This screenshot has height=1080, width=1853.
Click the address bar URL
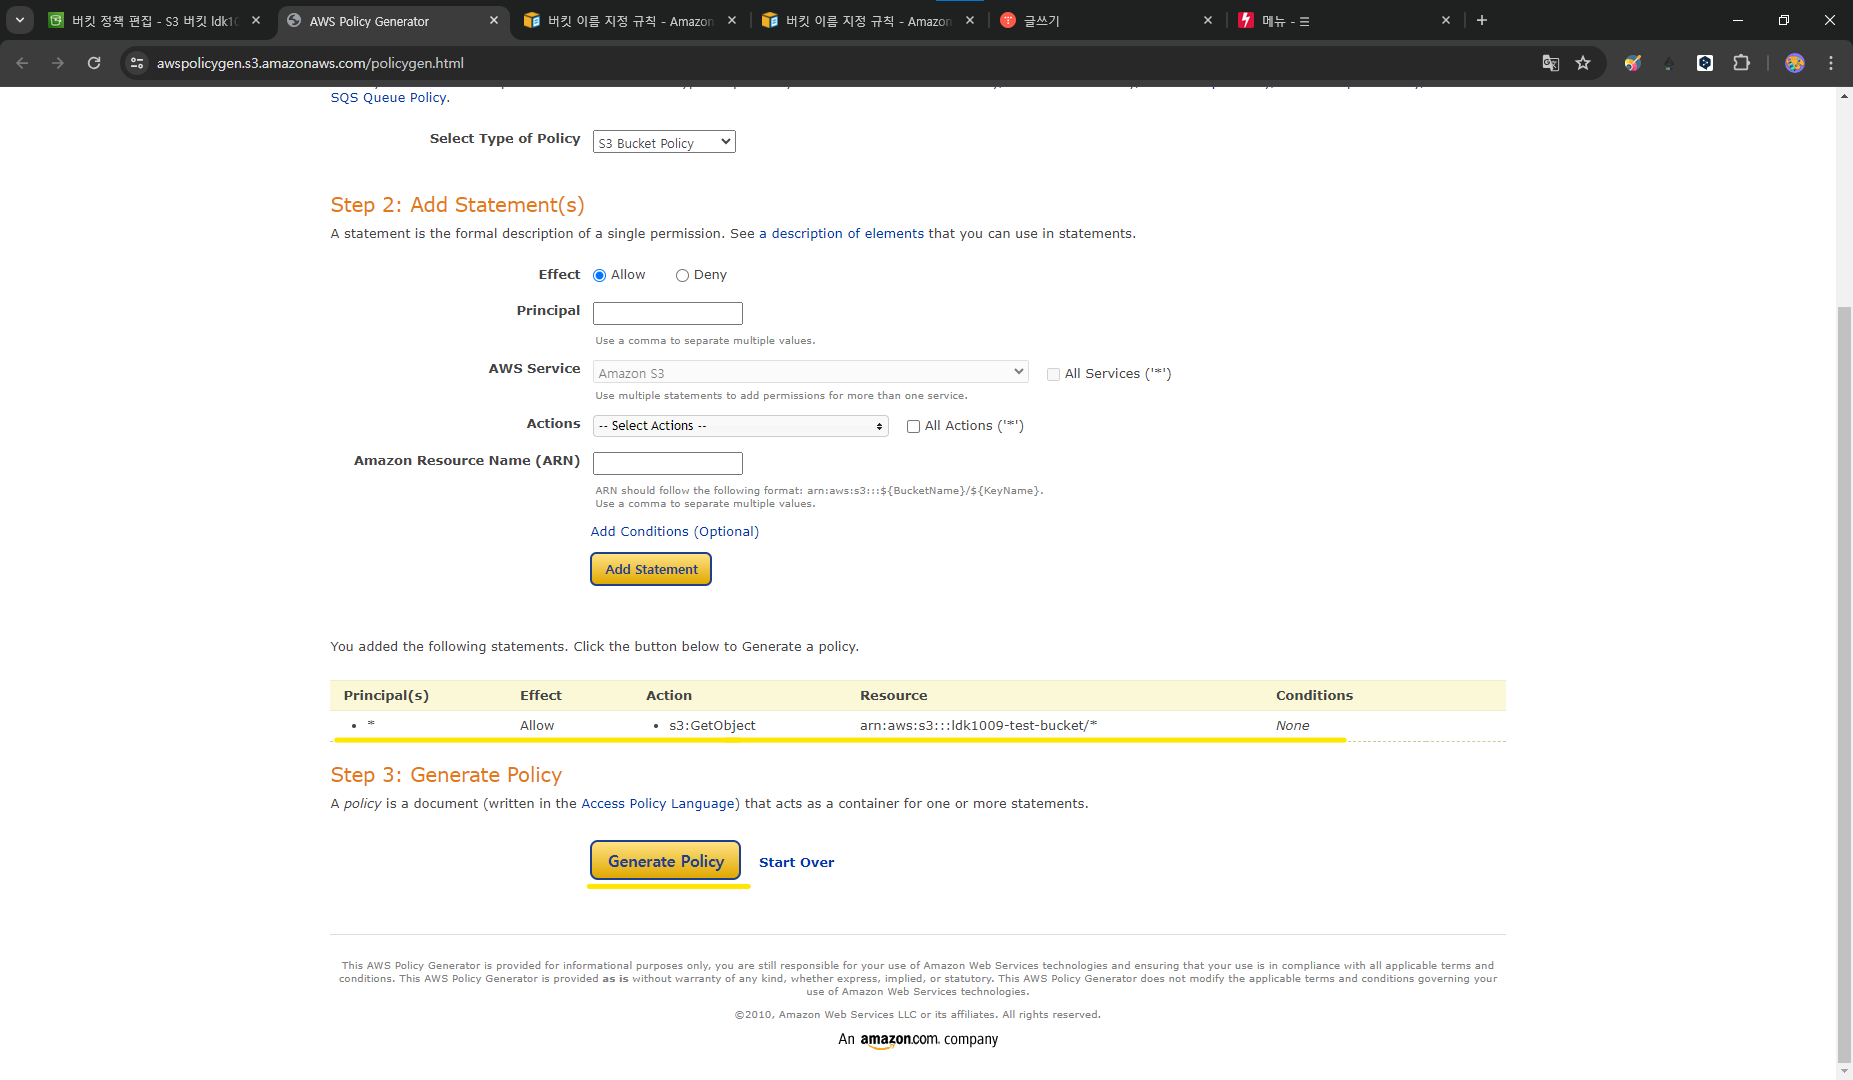[310, 63]
